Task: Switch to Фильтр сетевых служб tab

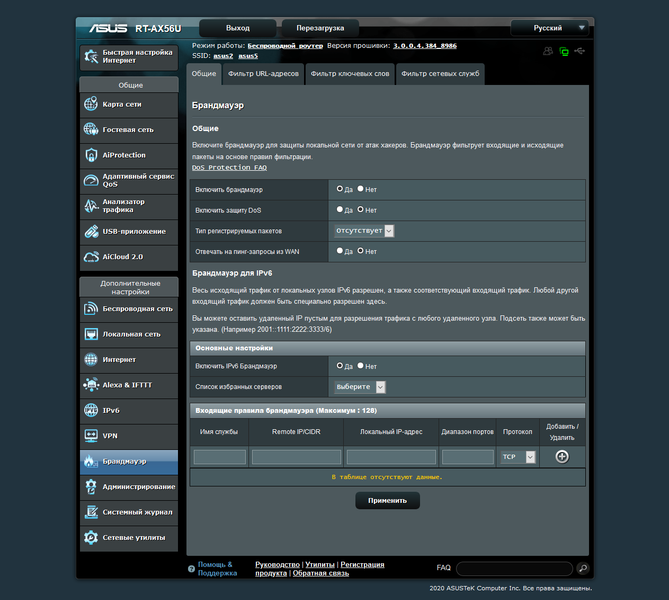Action: pyautogui.click(x=440, y=74)
